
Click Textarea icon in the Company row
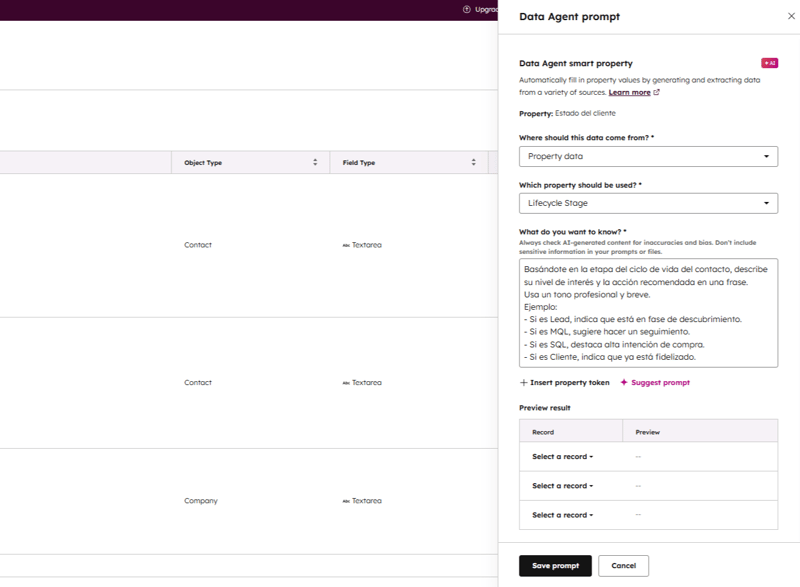click(346, 501)
